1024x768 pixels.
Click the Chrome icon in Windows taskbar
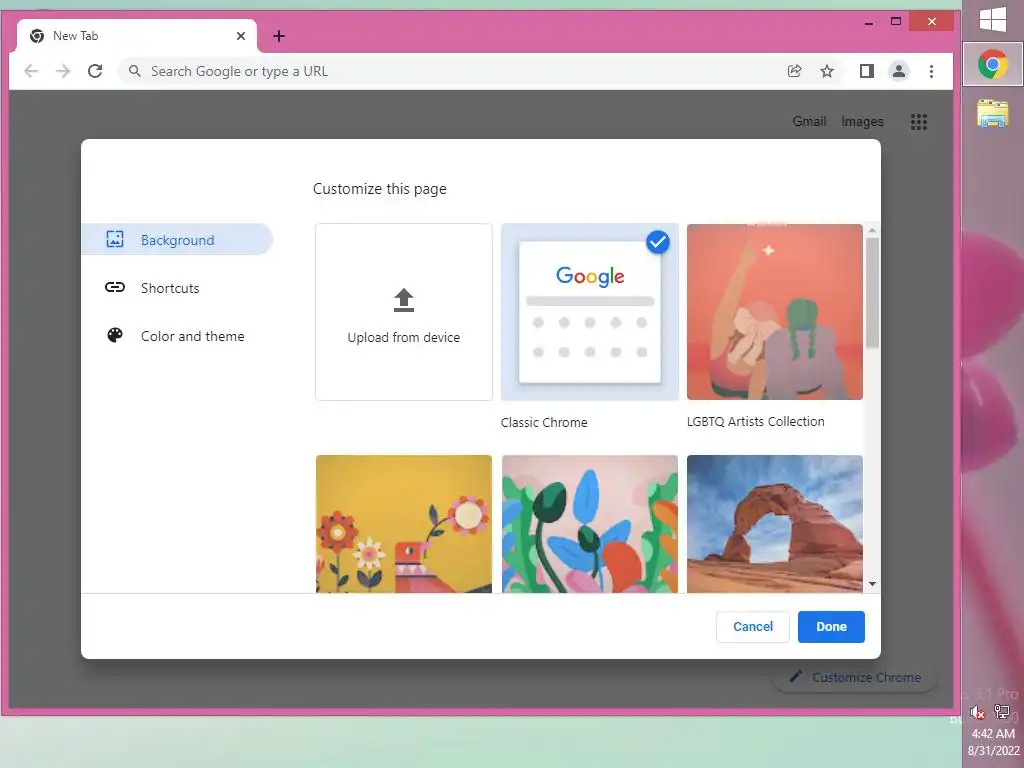click(x=993, y=65)
